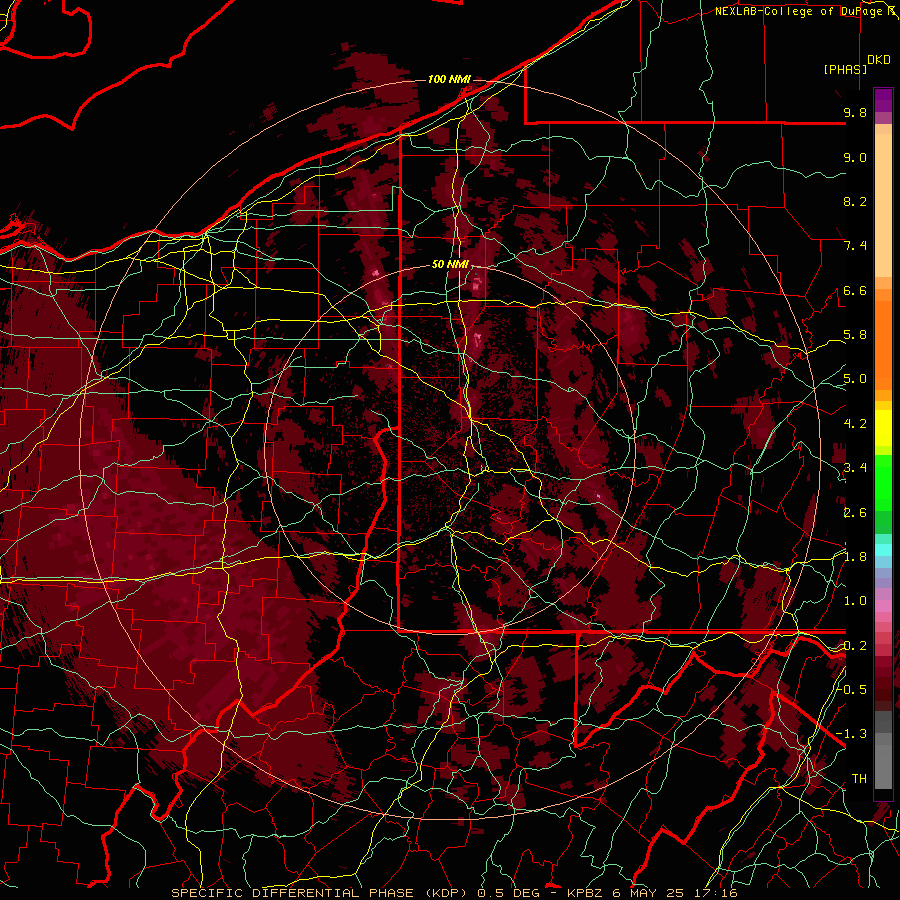This screenshot has height=900, width=900.
Task: Click the 8.2 scale value label
Action: (855, 201)
